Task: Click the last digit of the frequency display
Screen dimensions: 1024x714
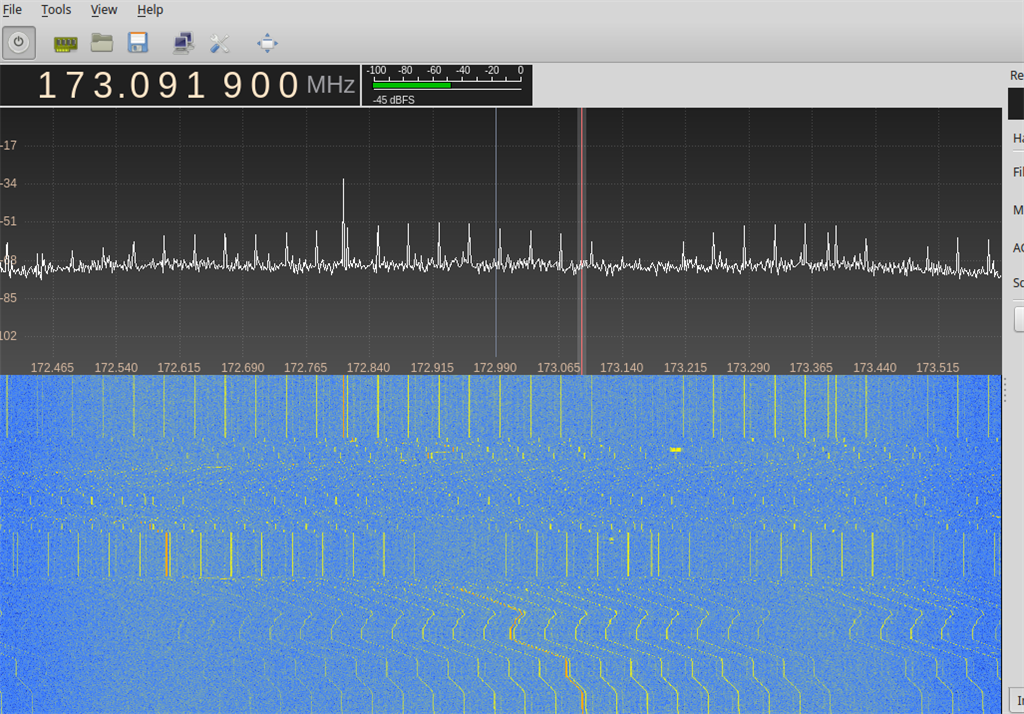Action: 289,86
